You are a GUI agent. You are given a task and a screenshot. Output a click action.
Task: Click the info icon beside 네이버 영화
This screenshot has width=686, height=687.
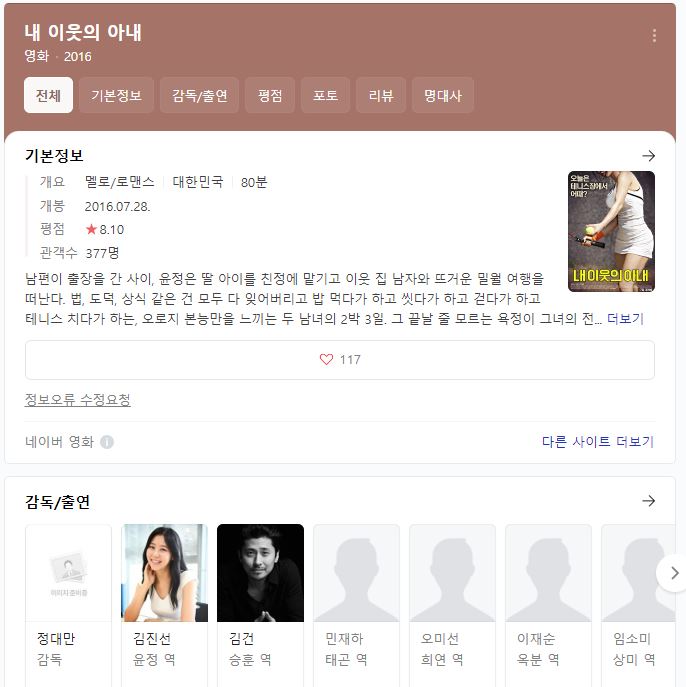pos(107,442)
